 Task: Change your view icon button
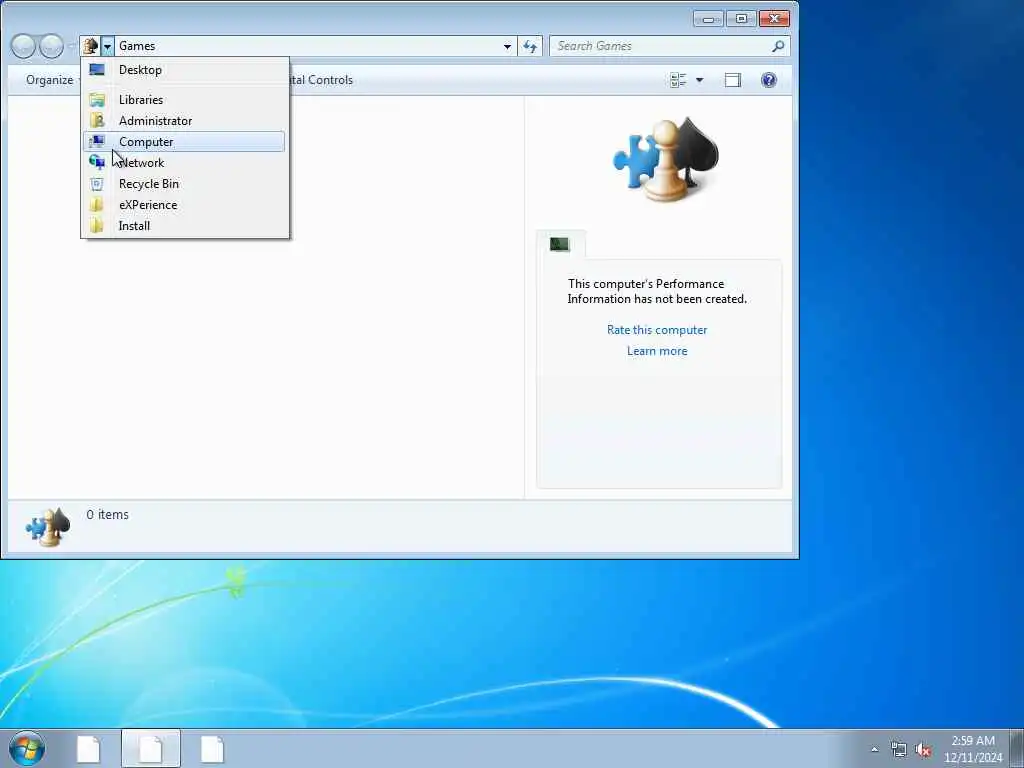click(x=678, y=80)
